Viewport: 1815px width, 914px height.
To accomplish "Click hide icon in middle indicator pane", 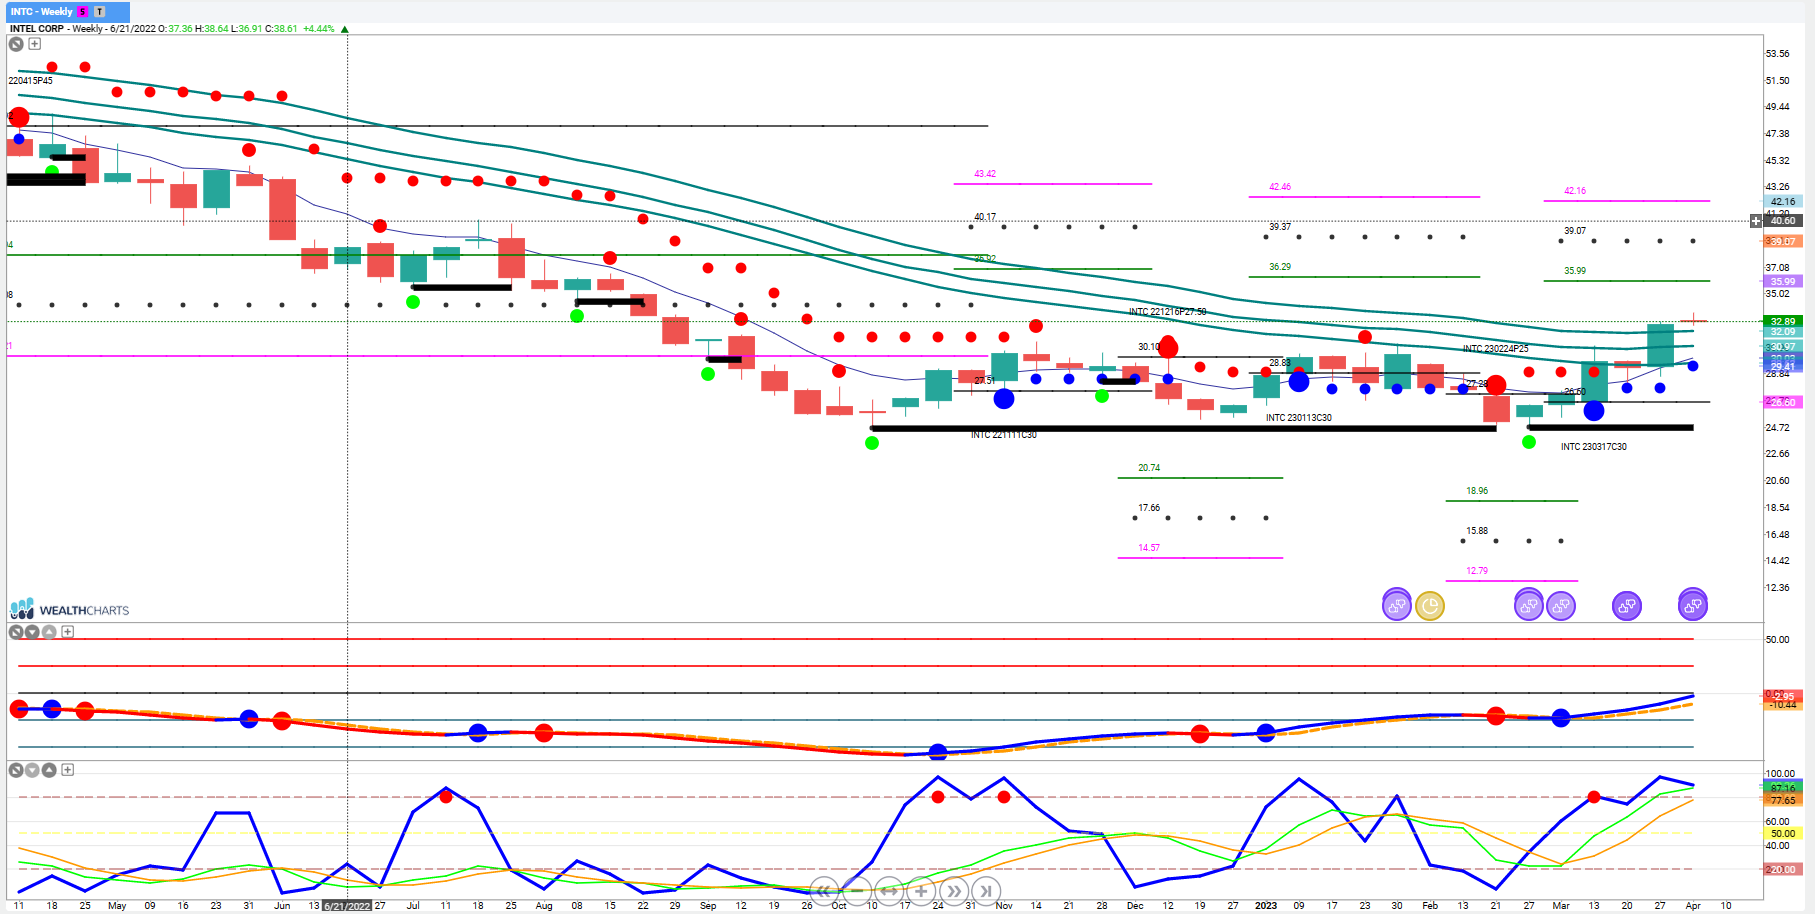I will [16, 632].
